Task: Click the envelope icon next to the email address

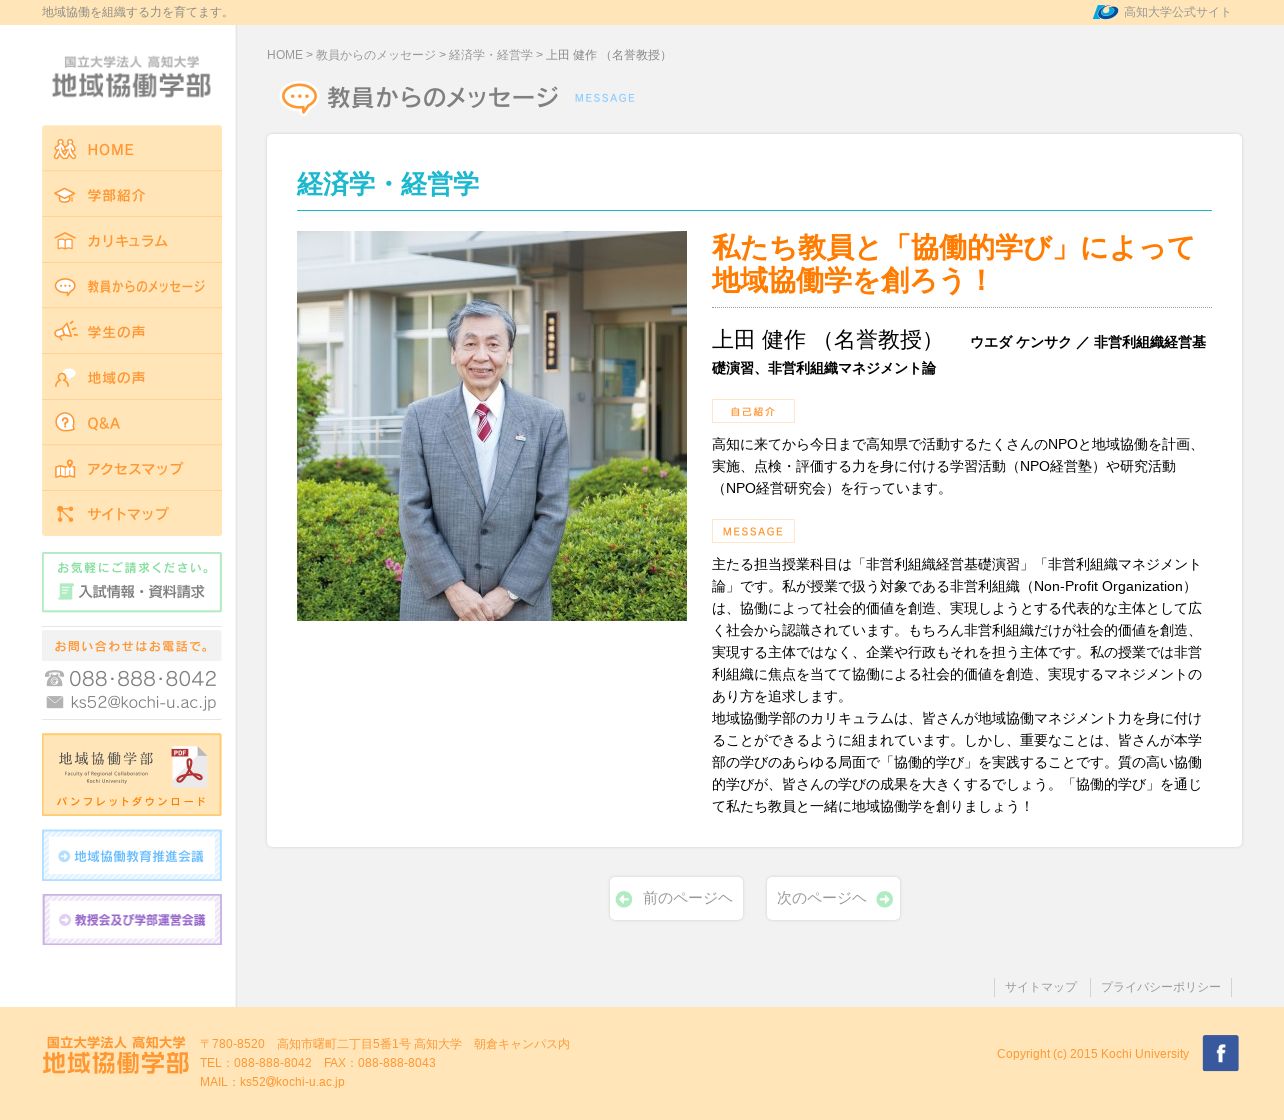Action: [x=55, y=702]
